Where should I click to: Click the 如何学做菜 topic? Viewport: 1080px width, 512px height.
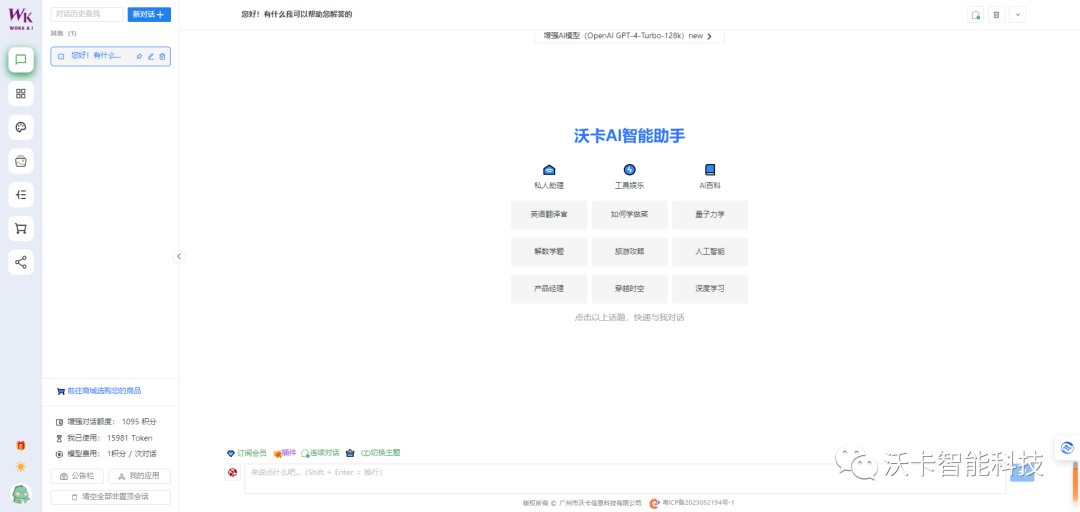click(x=630, y=215)
